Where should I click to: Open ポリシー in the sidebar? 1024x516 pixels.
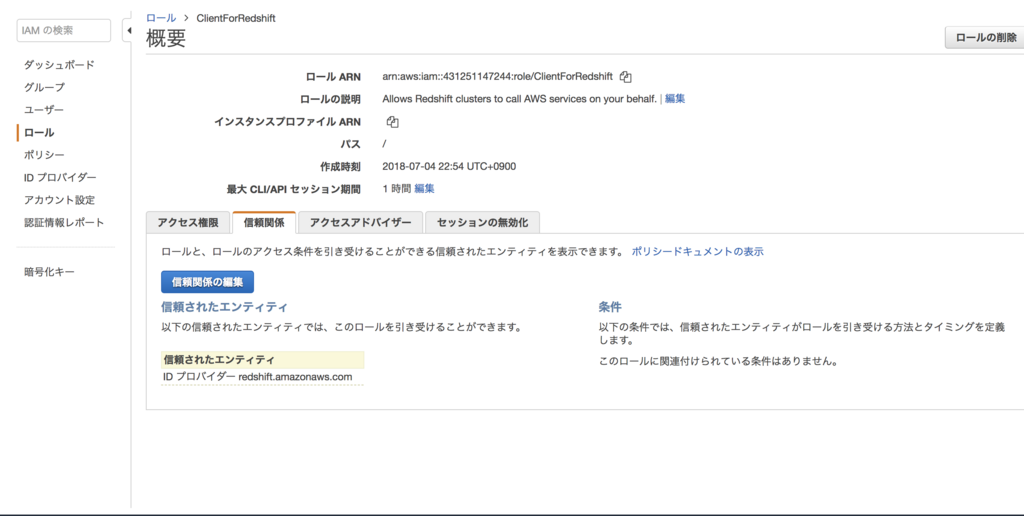coord(44,155)
